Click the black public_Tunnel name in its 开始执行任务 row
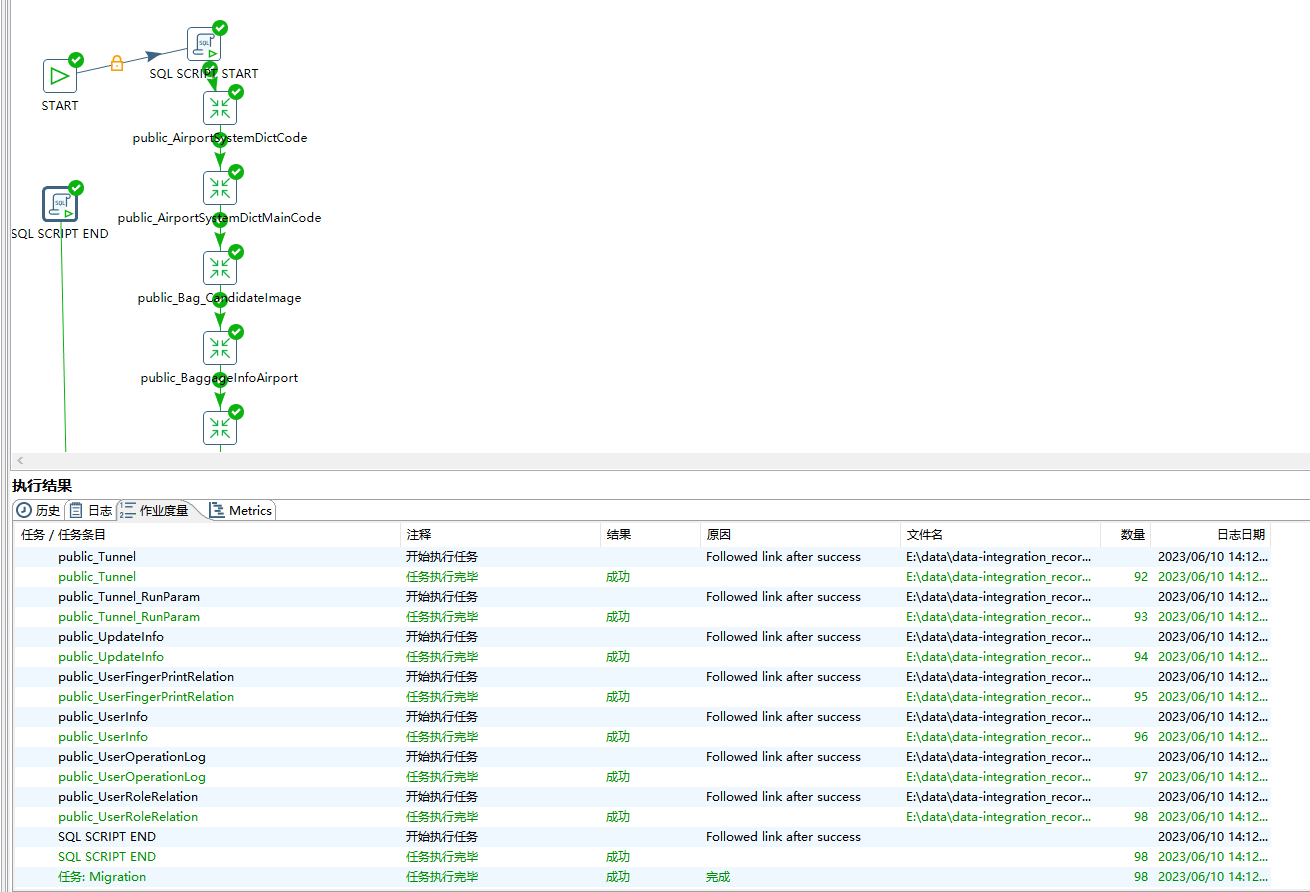The height and width of the screenshot is (892, 1310). click(x=97, y=557)
